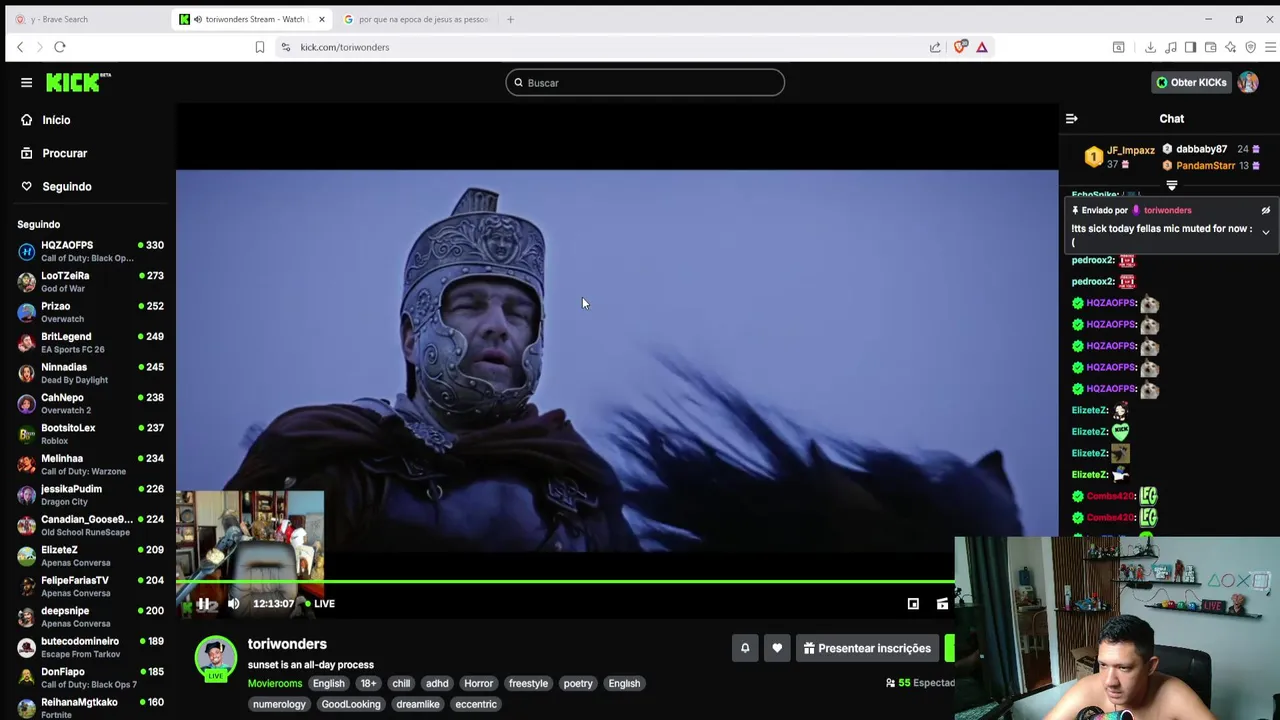Reload the page

click(60, 47)
